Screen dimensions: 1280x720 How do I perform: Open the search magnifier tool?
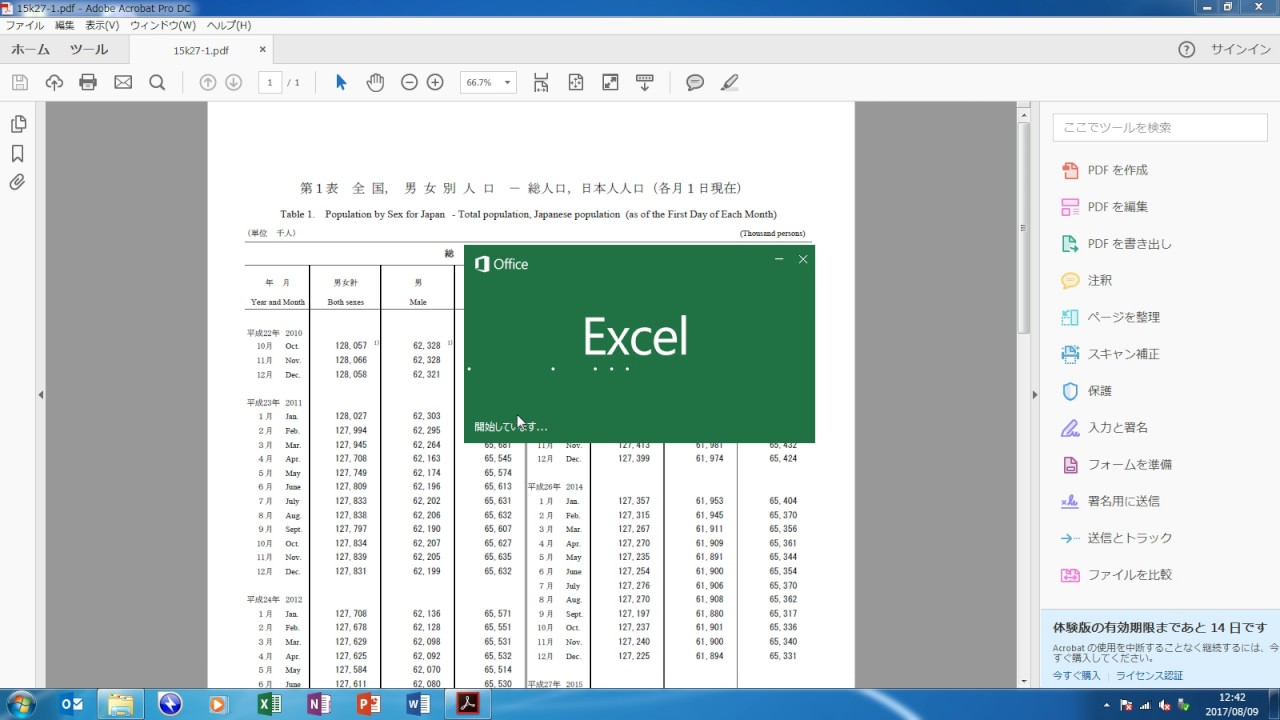[157, 82]
